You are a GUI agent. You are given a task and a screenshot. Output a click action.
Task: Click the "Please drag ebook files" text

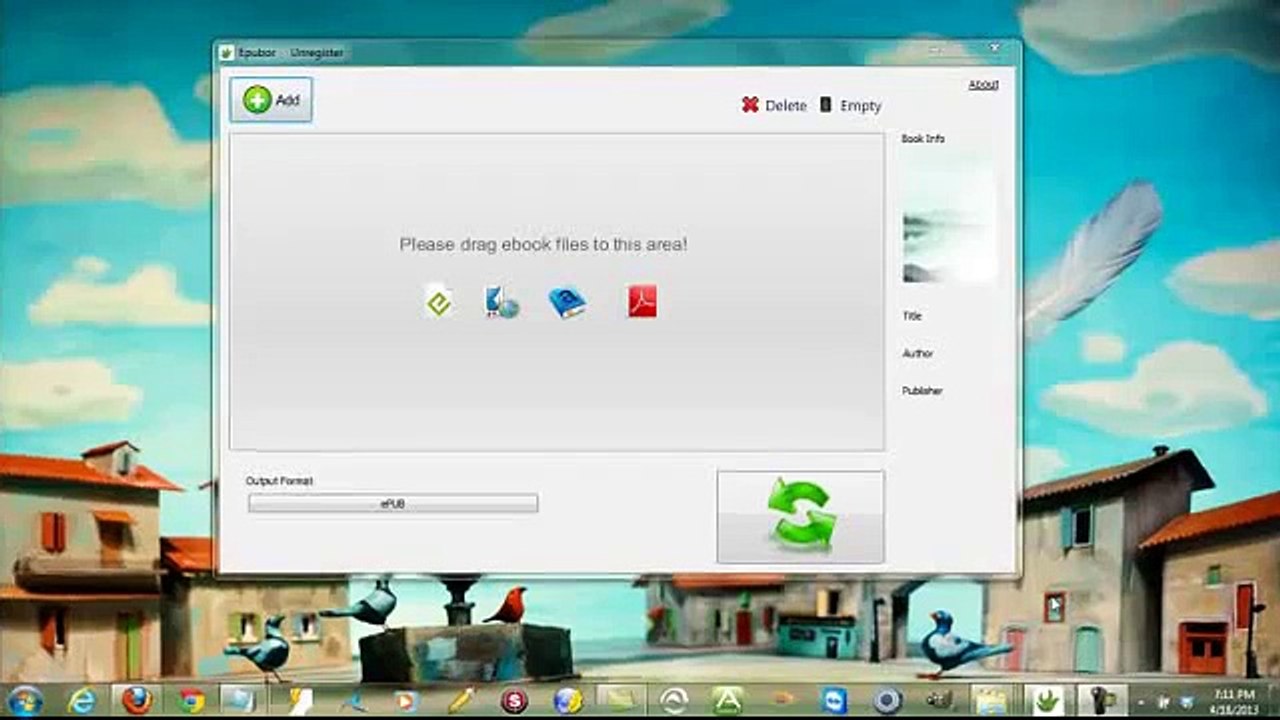click(x=543, y=244)
